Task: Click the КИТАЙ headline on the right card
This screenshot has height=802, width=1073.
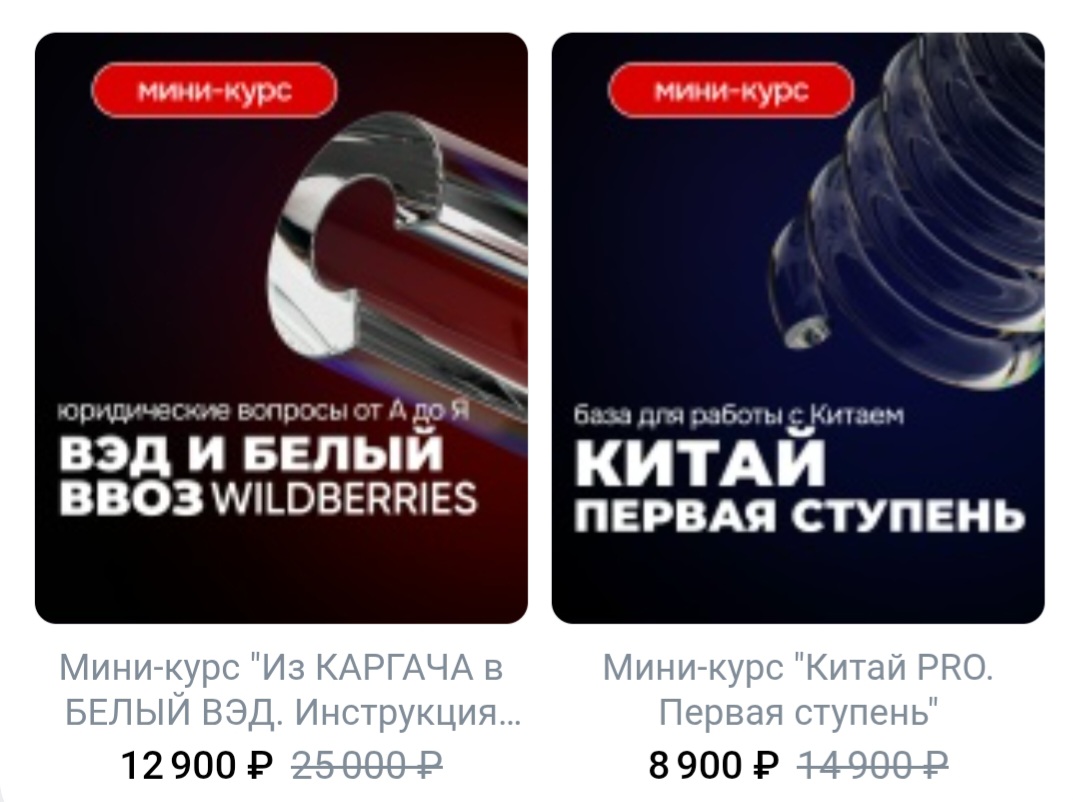Action: pos(701,462)
